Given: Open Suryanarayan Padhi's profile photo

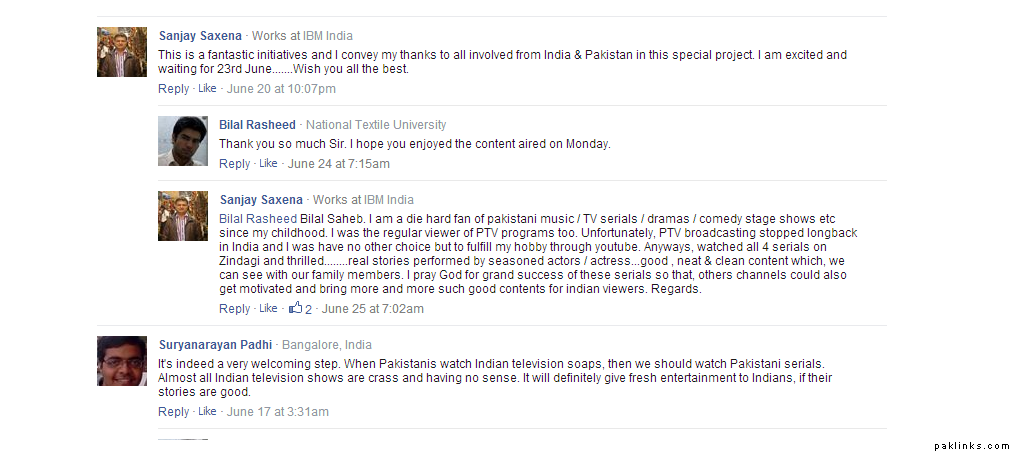Looking at the screenshot, I should [122, 361].
